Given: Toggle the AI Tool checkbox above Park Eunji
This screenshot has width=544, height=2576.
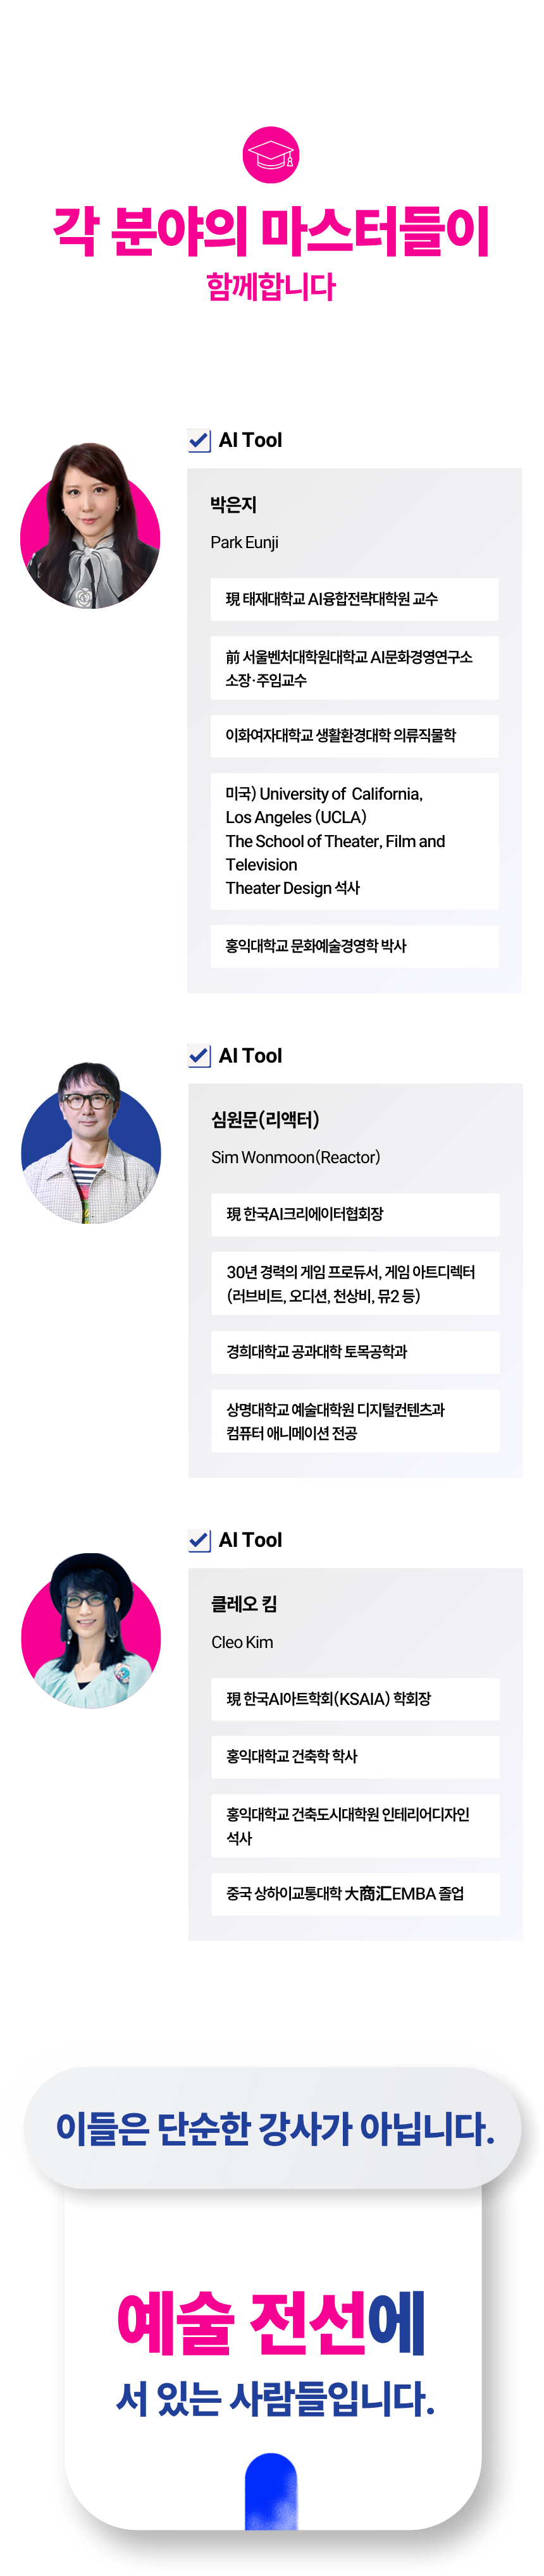Looking at the screenshot, I should tap(199, 440).
